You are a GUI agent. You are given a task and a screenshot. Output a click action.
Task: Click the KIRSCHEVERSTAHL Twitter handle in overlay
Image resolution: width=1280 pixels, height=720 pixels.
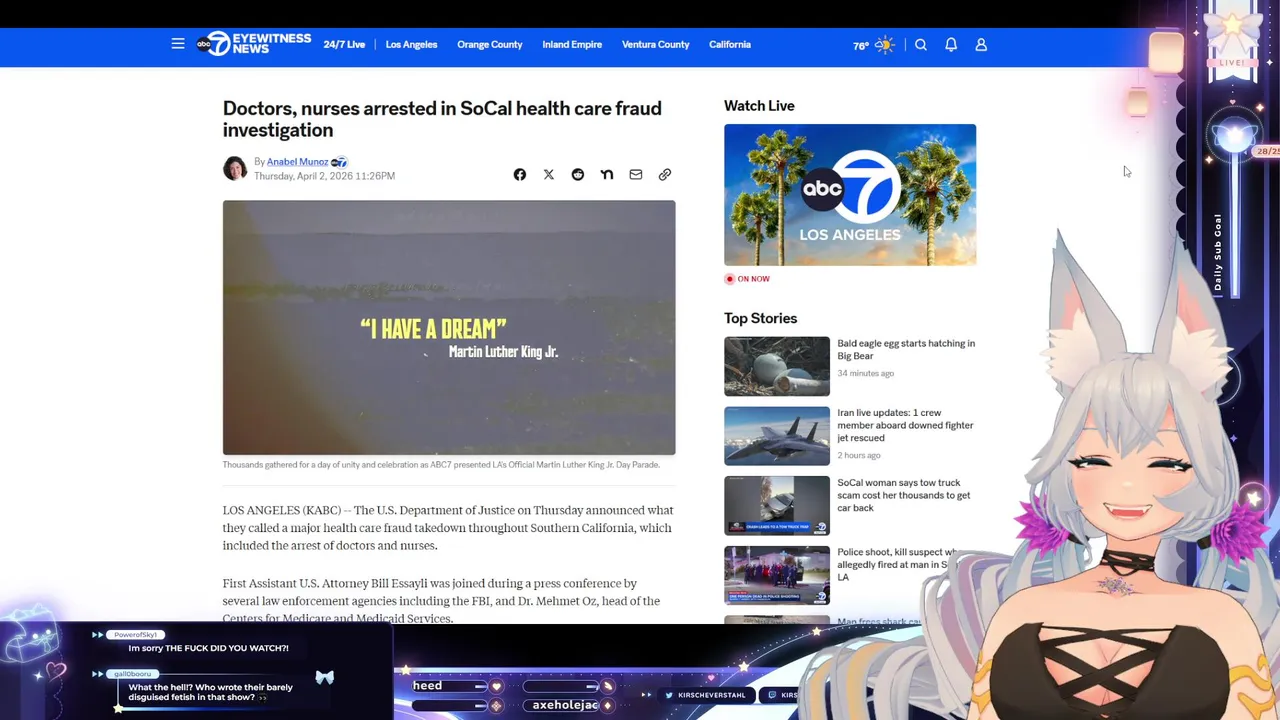click(705, 695)
